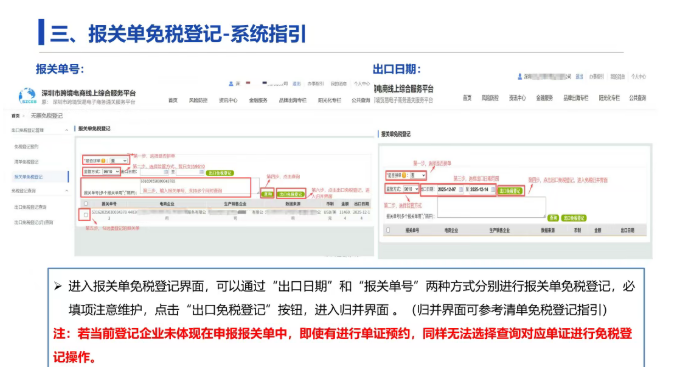Image resolution: width=690 pixels, height=384 pixels.
Task: Click the 查询 button in the 出口日期 screenshot
Action: pos(553,218)
